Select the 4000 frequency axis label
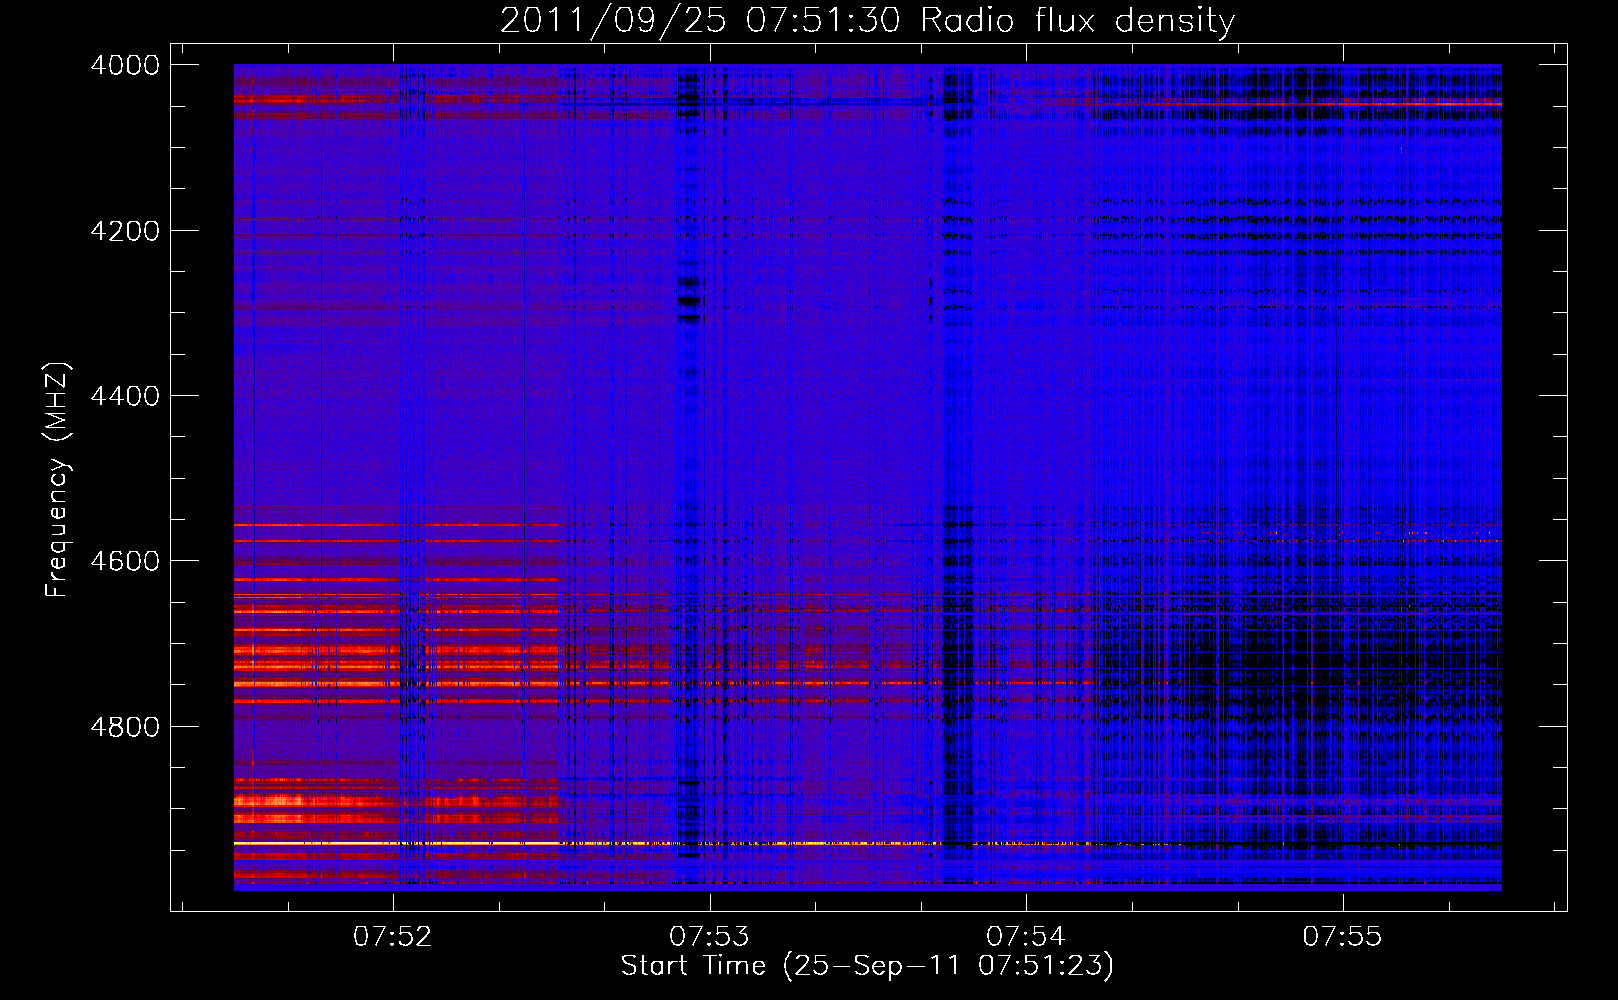The width and height of the screenshot is (1618, 1000). point(125,65)
